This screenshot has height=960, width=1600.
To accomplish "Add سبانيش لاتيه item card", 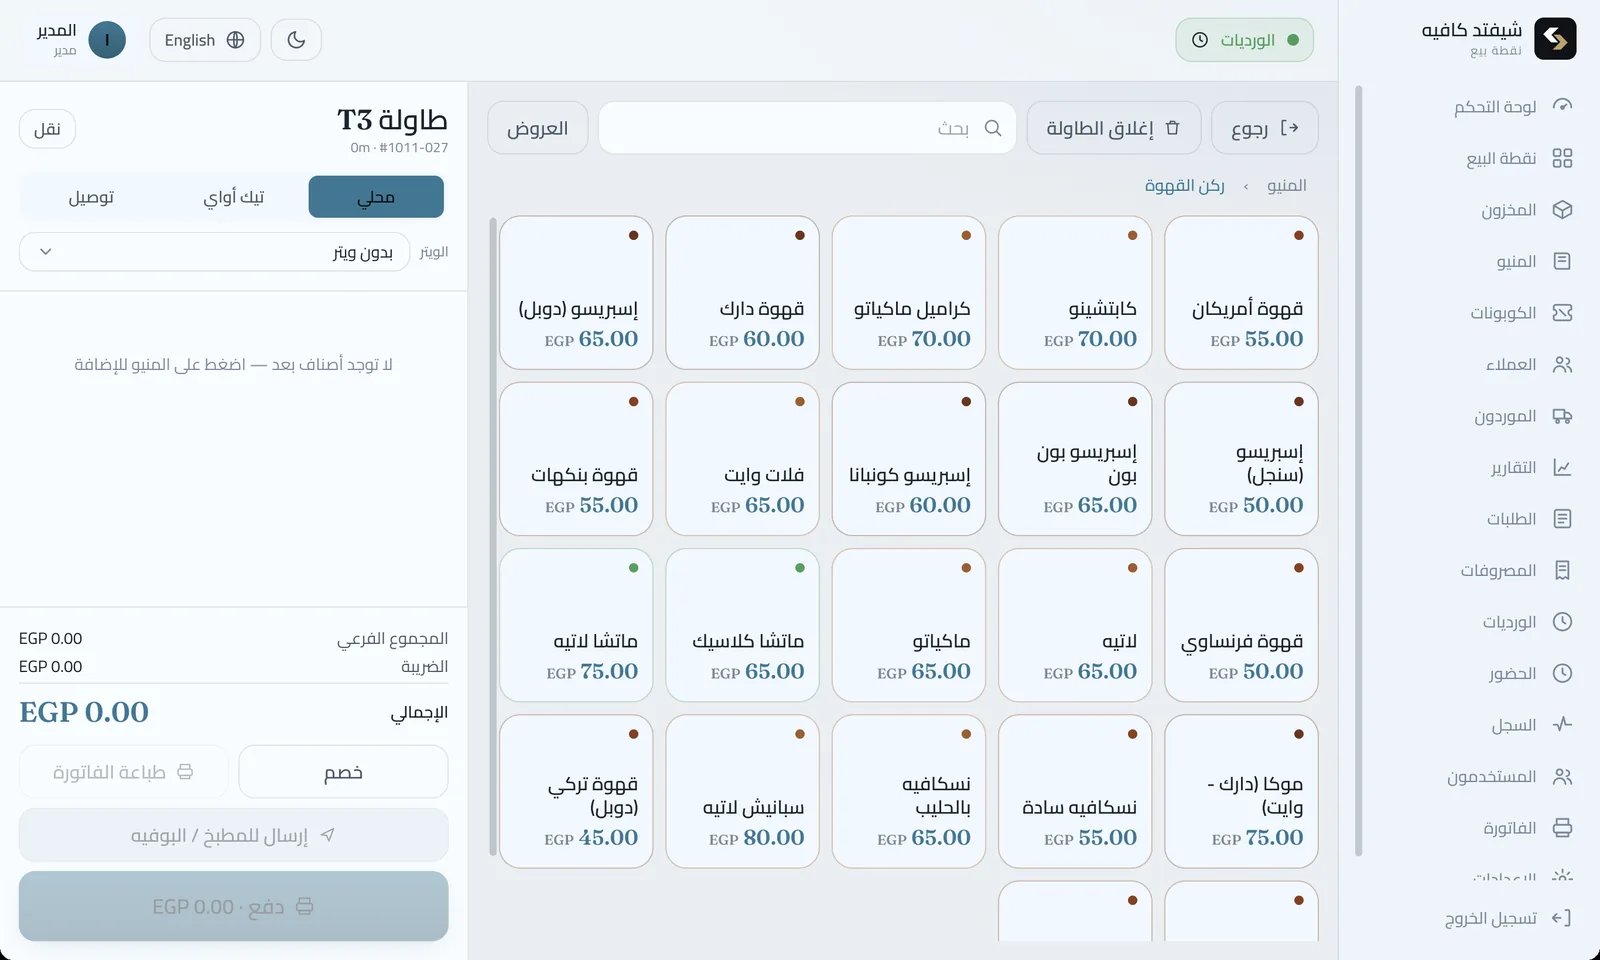I will click(742, 791).
